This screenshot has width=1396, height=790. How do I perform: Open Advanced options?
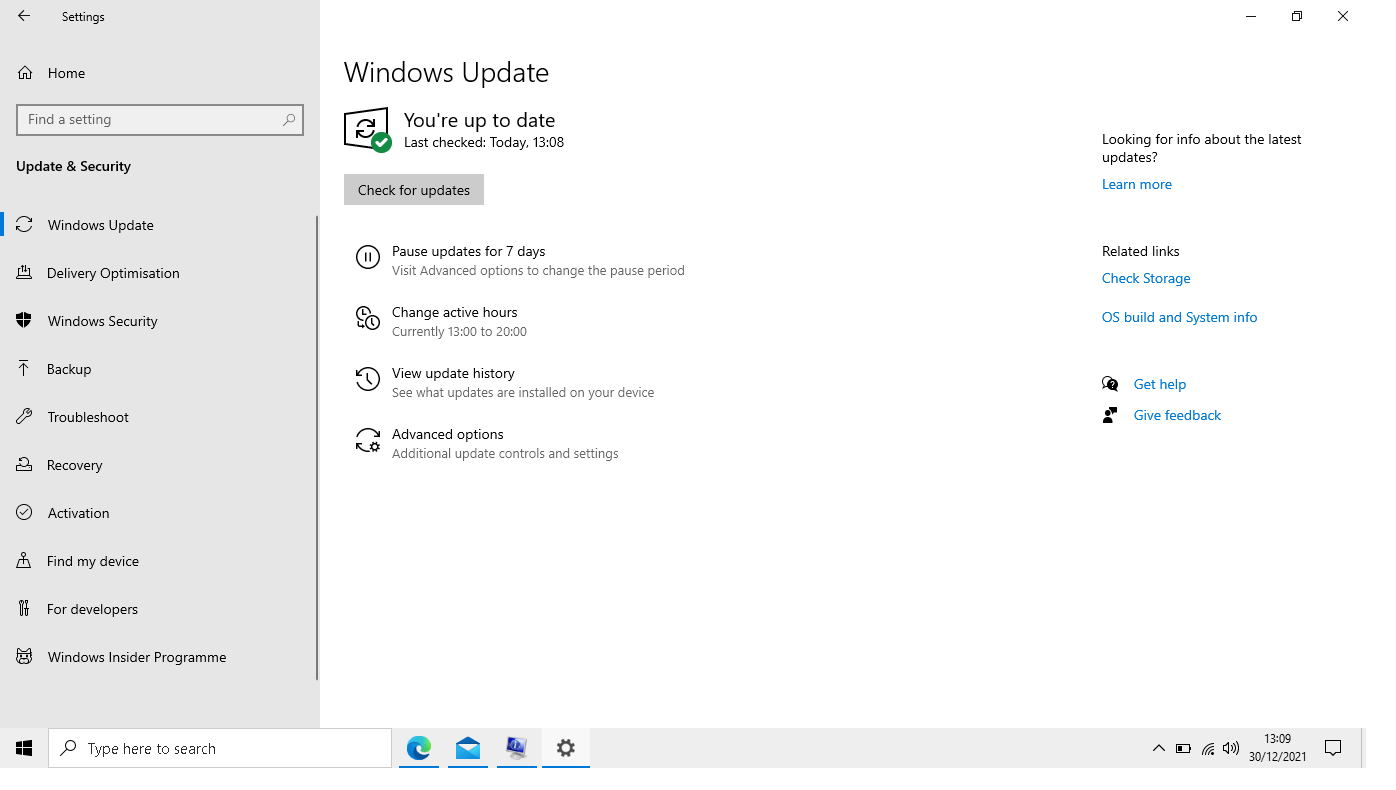click(448, 434)
